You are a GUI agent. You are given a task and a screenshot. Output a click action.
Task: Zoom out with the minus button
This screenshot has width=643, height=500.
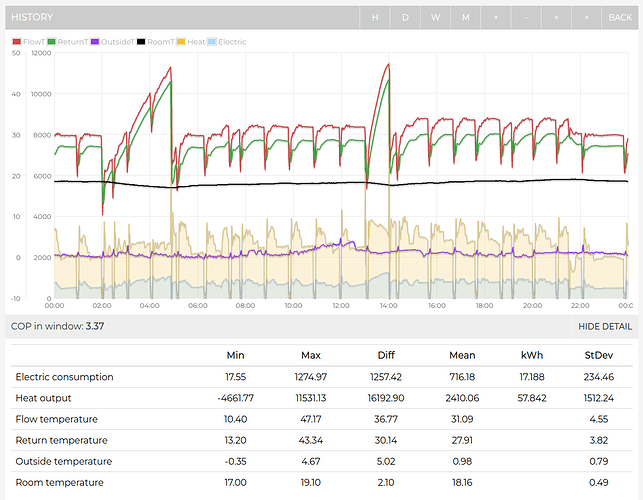(x=526, y=17)
